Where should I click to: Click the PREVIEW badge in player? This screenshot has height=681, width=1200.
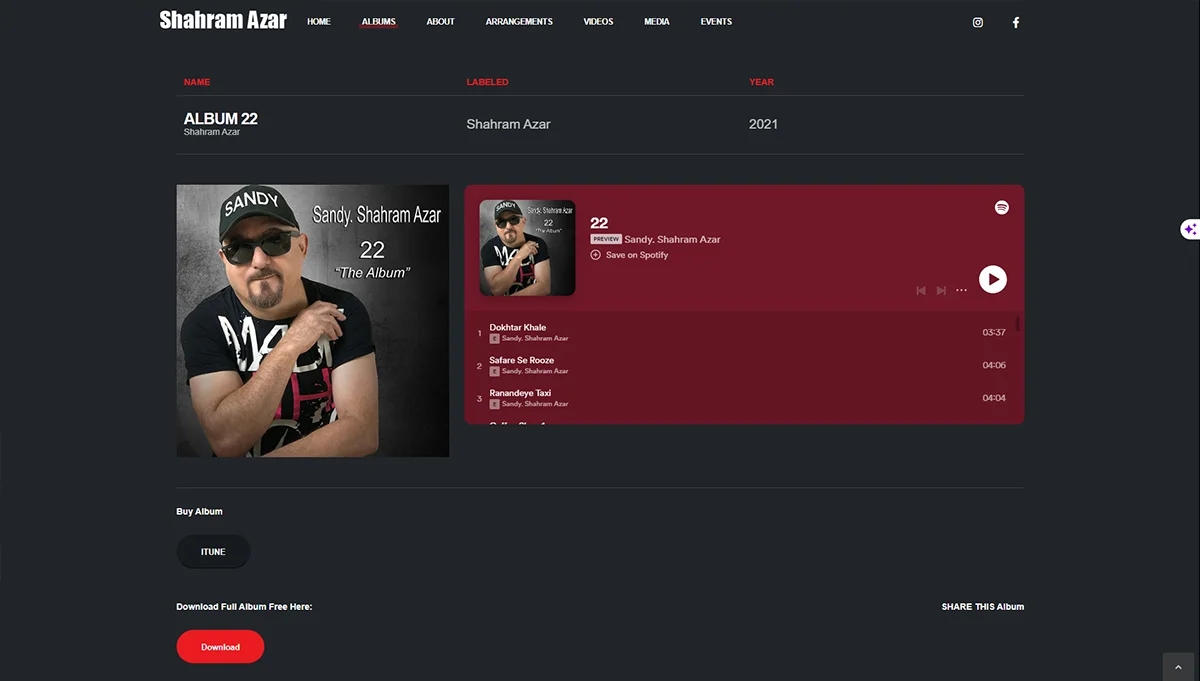(606, 240)
